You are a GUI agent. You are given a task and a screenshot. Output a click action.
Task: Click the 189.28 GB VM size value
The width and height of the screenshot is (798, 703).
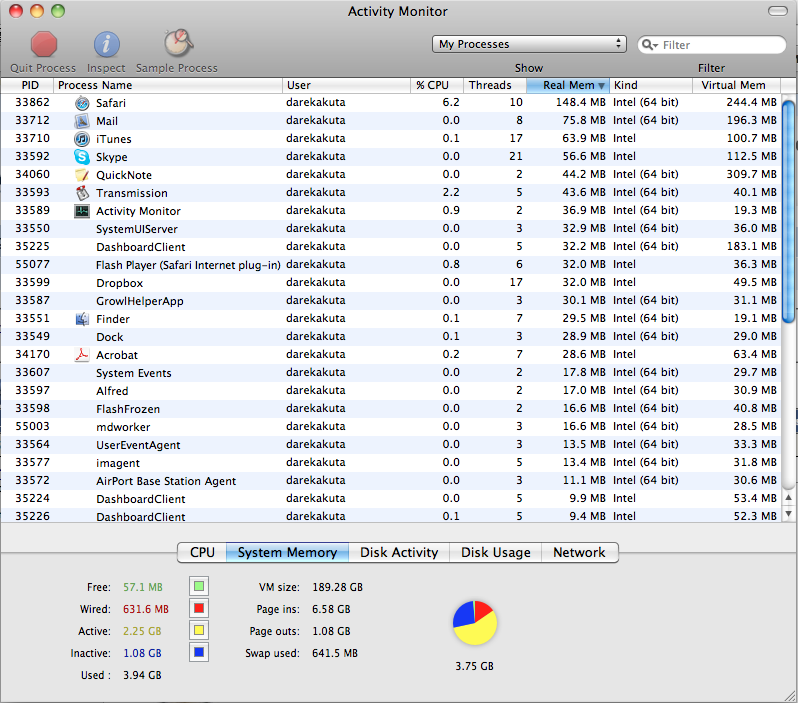tap(337, 587)
